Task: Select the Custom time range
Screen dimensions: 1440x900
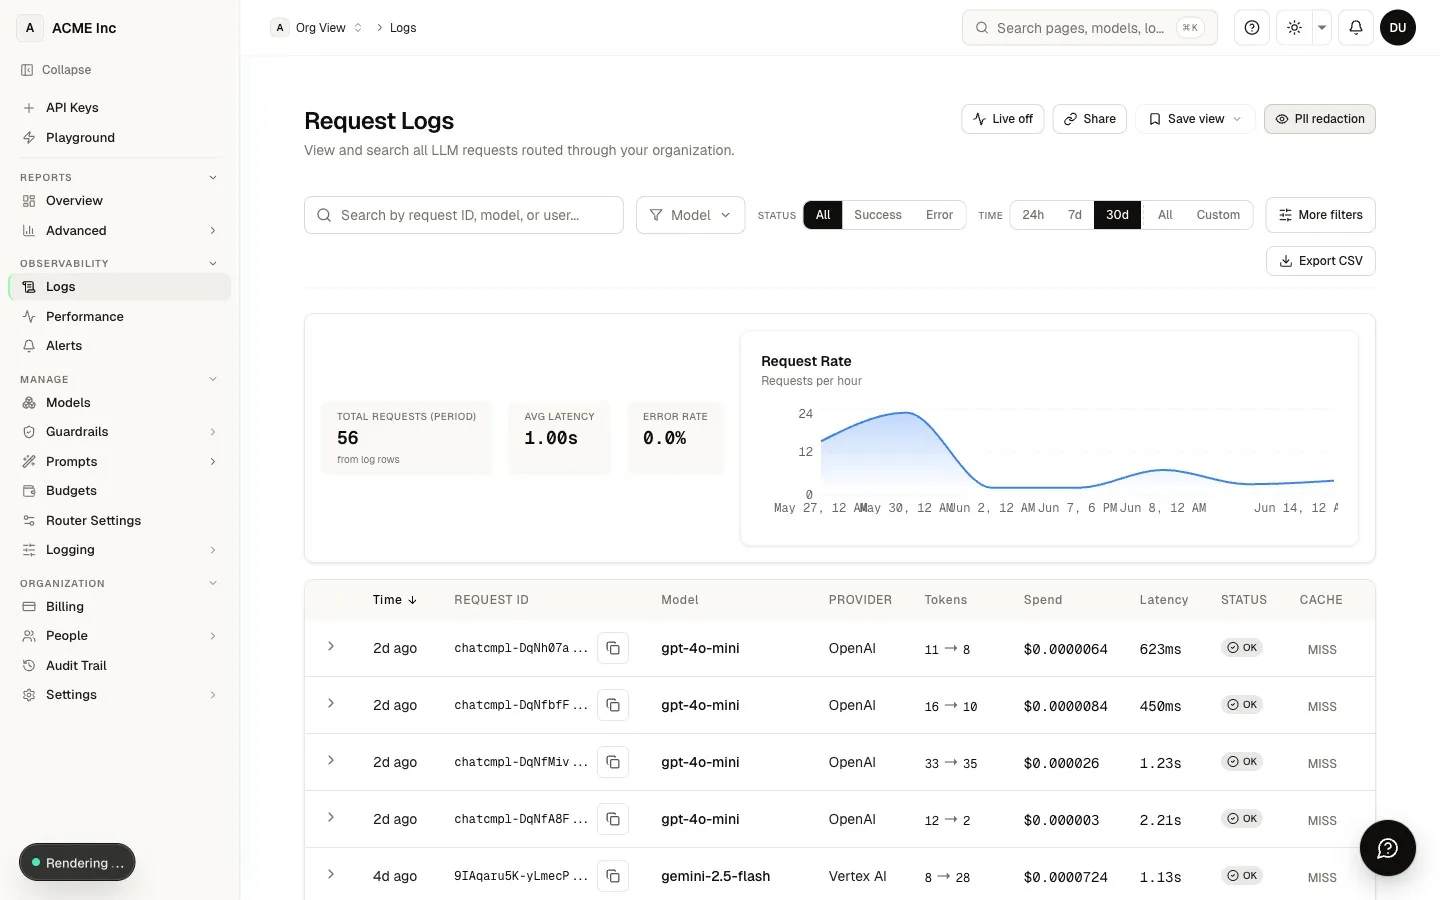Action: coord(1218,215)
